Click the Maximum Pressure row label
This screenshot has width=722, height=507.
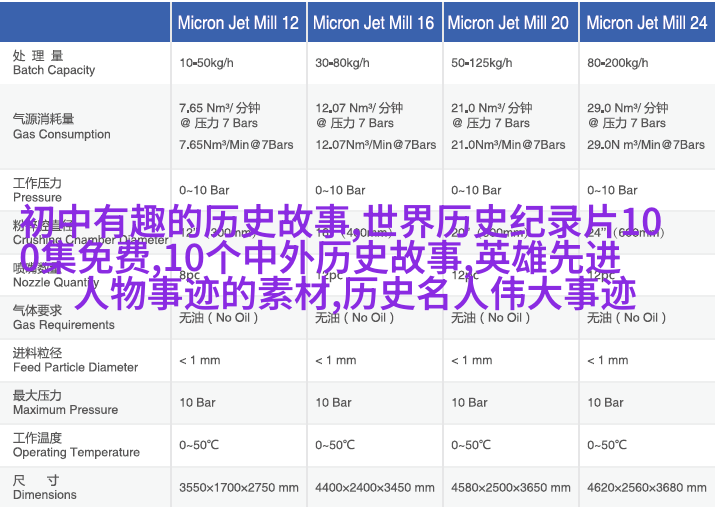click(65, 409)
